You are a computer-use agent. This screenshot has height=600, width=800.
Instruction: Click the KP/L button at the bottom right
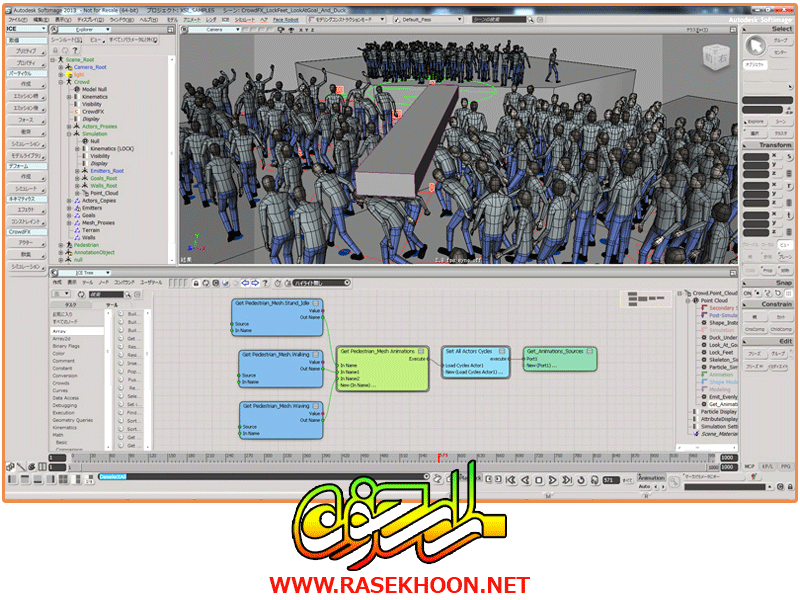coord(767,467)
